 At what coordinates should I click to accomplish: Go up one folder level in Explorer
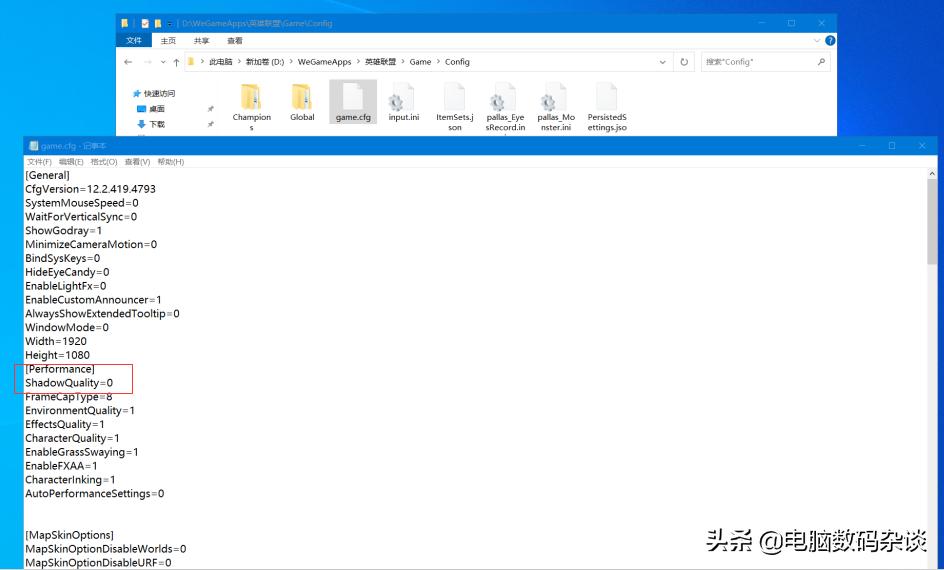coord(177,62)
